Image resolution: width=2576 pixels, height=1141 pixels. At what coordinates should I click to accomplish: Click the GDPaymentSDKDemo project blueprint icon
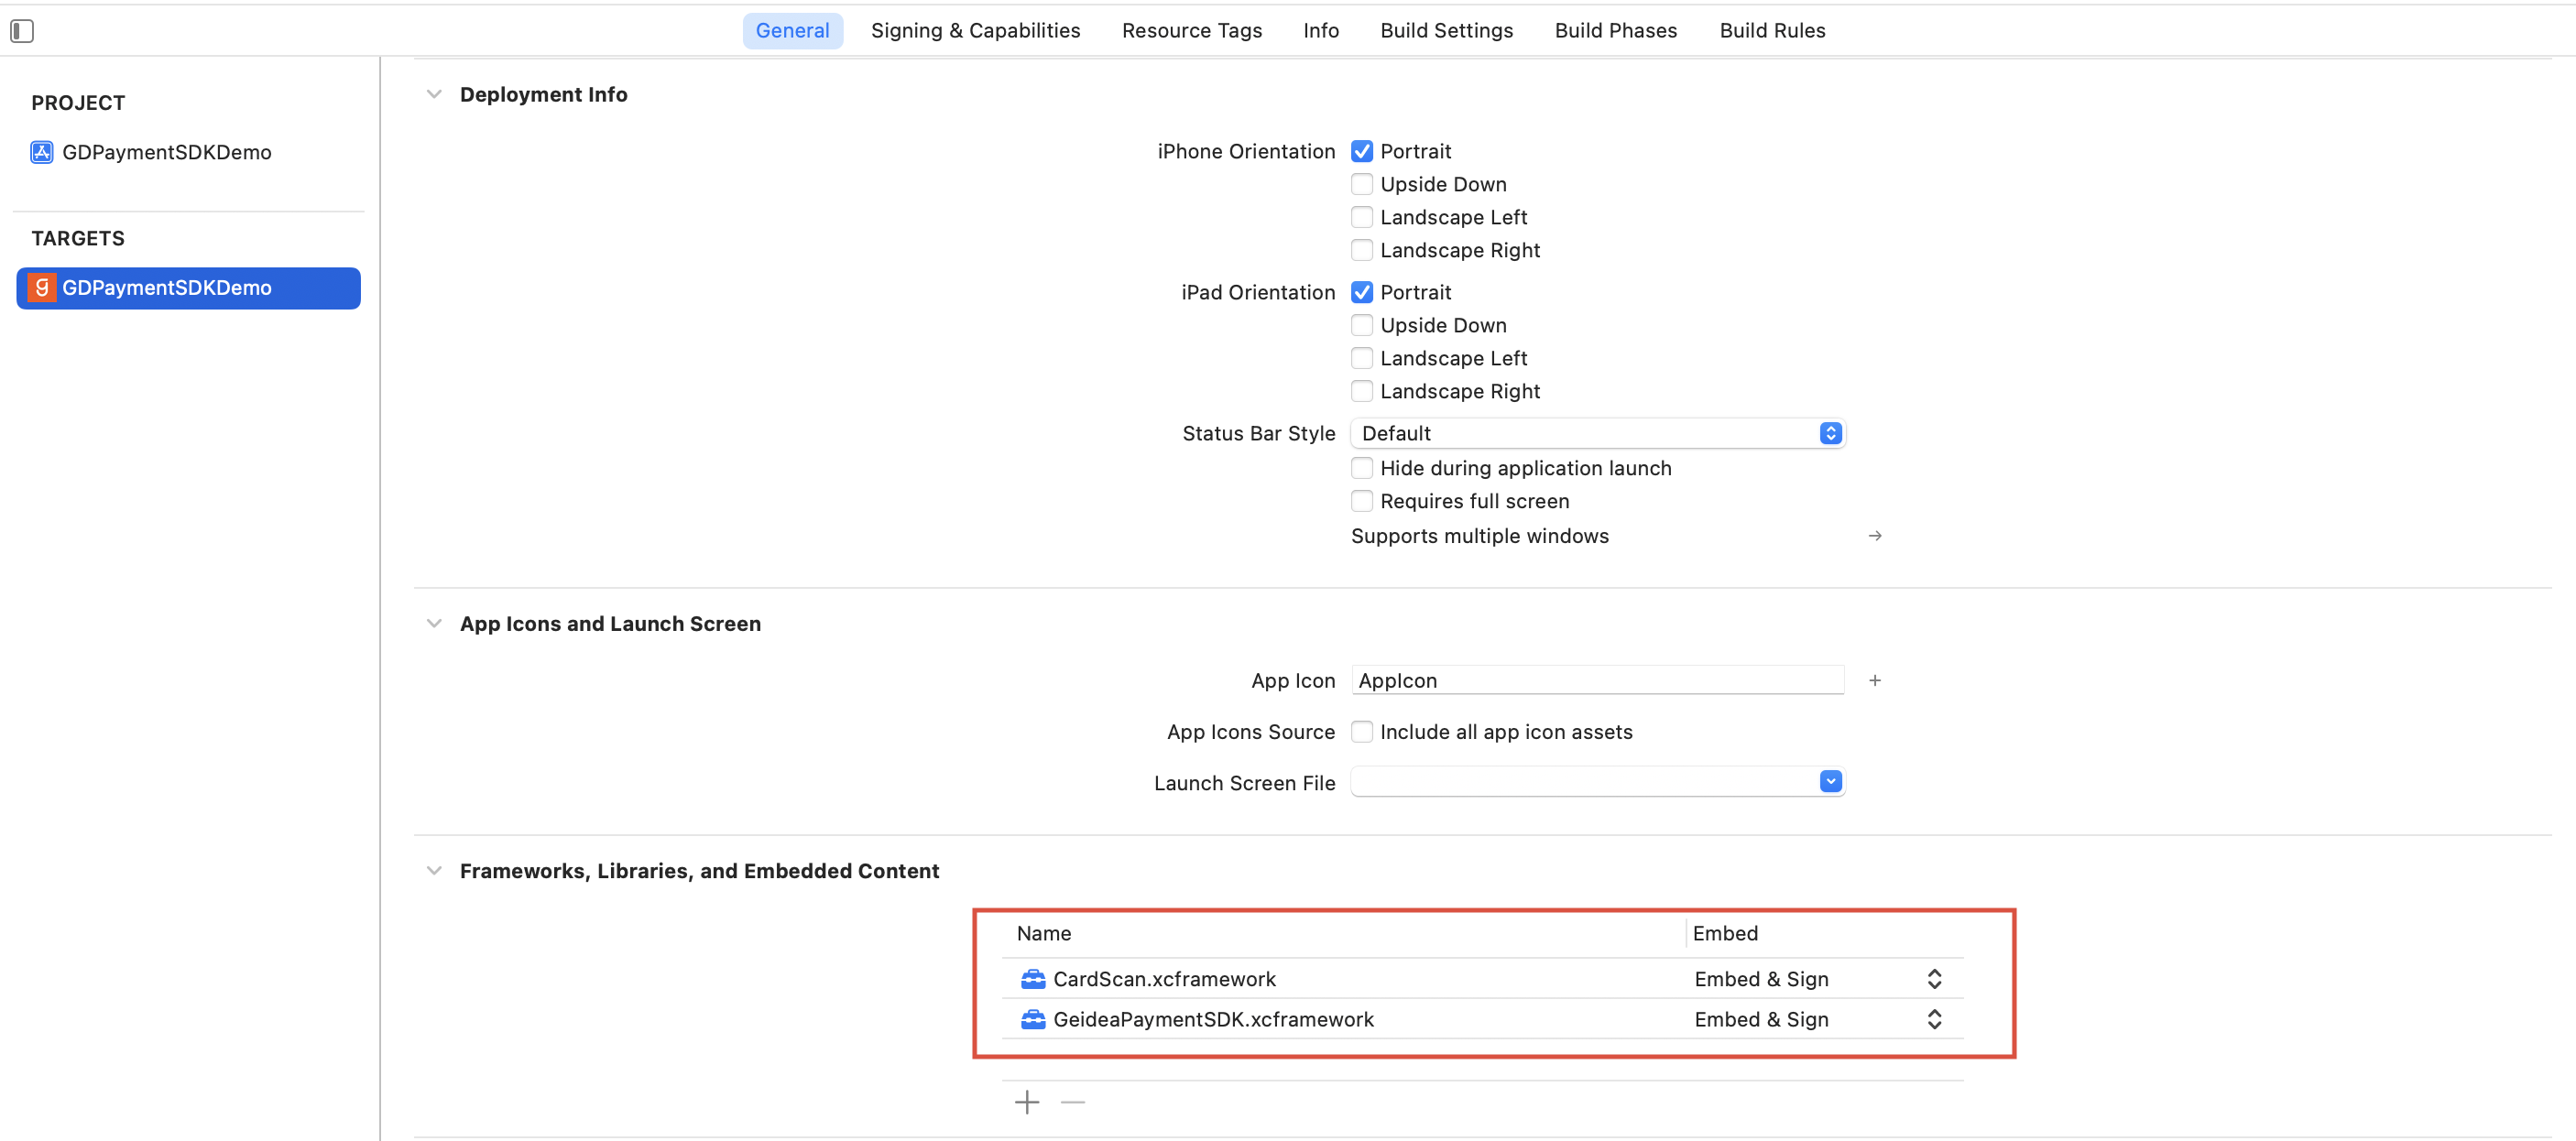click(41, 152)
